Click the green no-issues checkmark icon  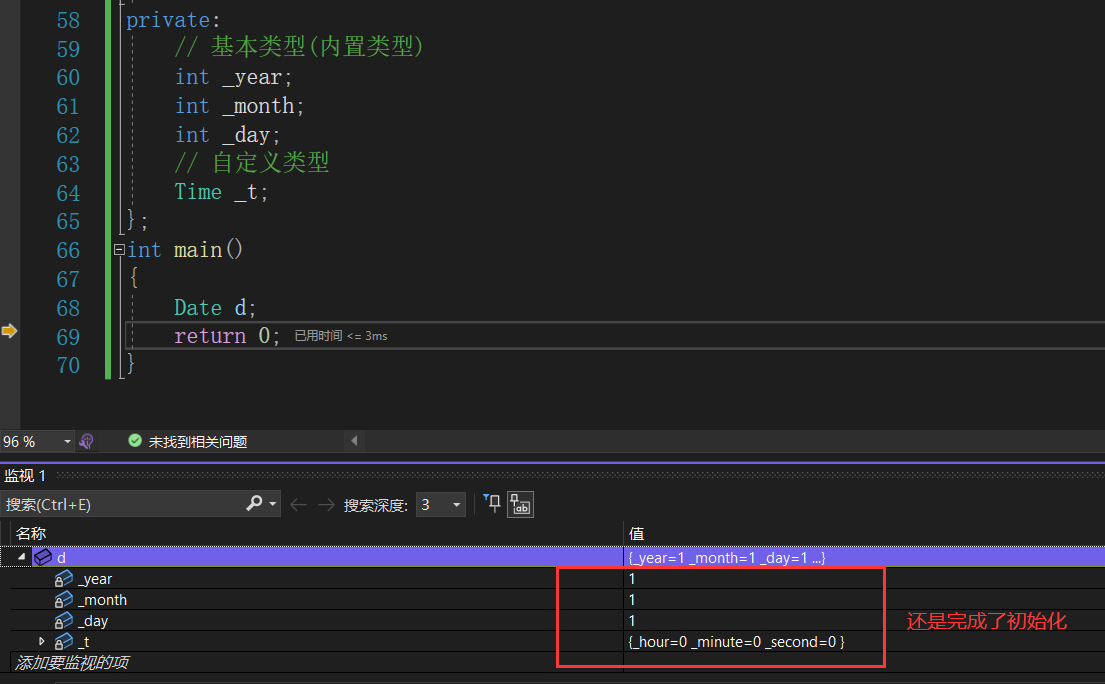tap(135, 441)
